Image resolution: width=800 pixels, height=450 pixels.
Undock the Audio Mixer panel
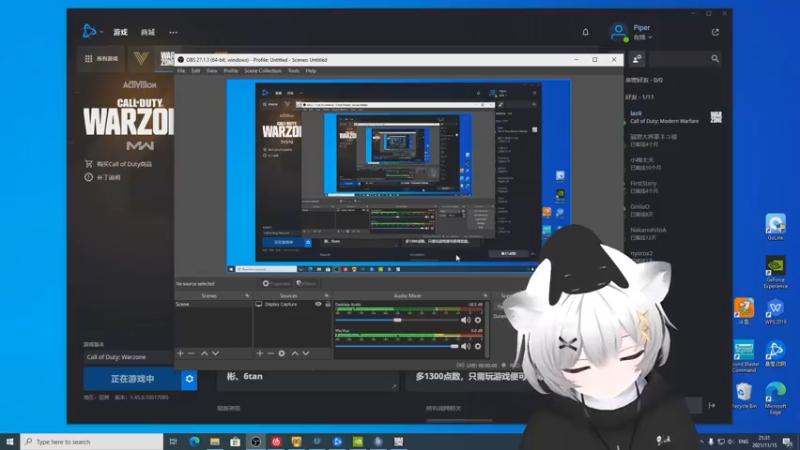[x=485, y=295]
